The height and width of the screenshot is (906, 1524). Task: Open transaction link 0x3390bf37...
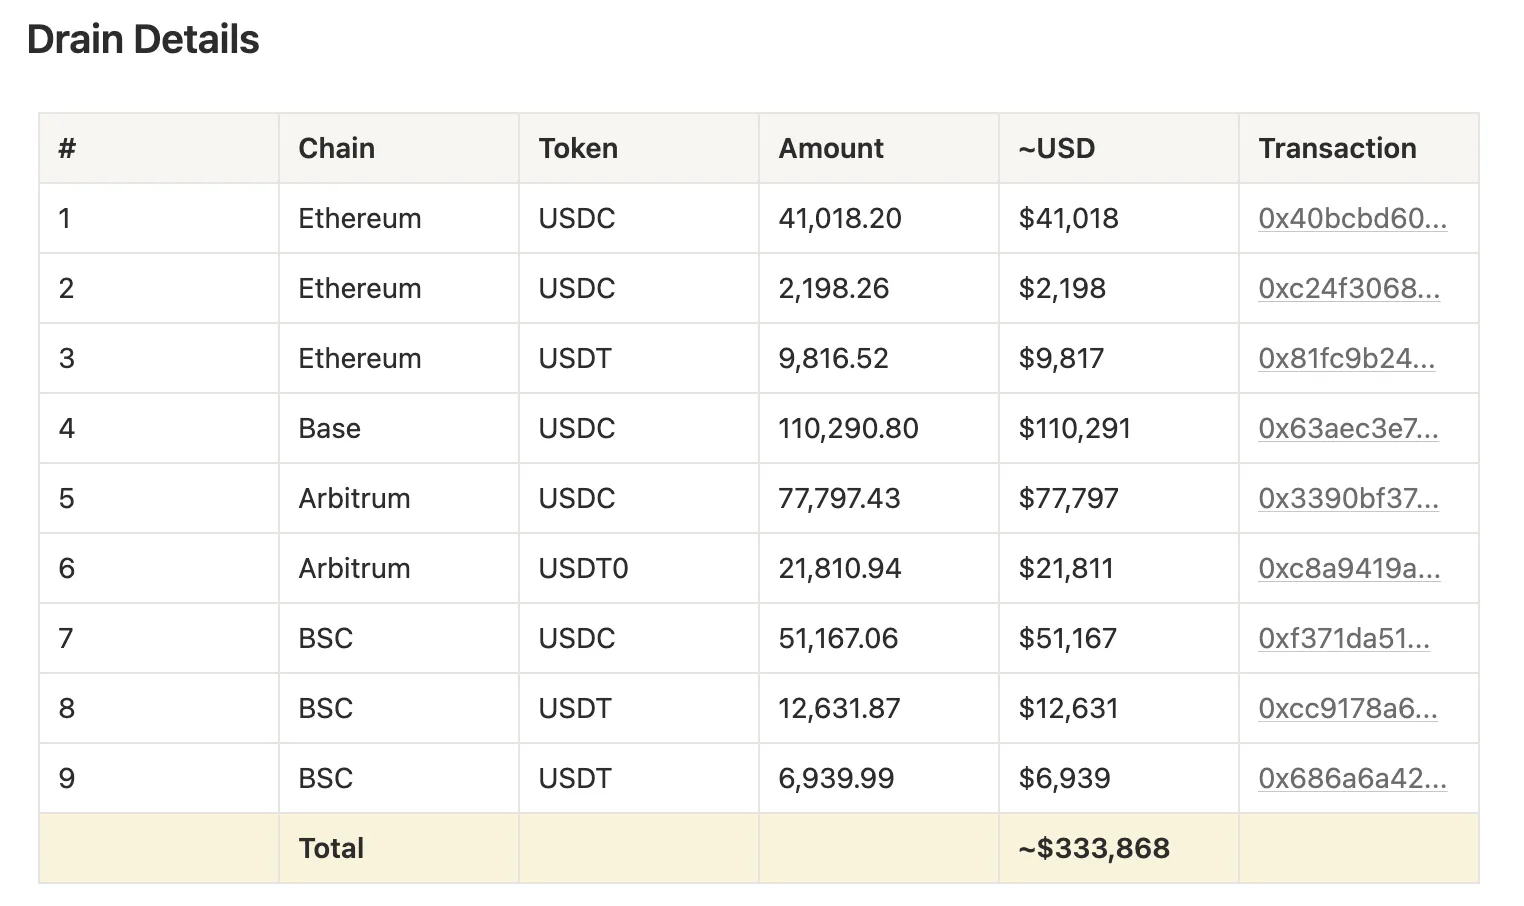(1347, 498)
